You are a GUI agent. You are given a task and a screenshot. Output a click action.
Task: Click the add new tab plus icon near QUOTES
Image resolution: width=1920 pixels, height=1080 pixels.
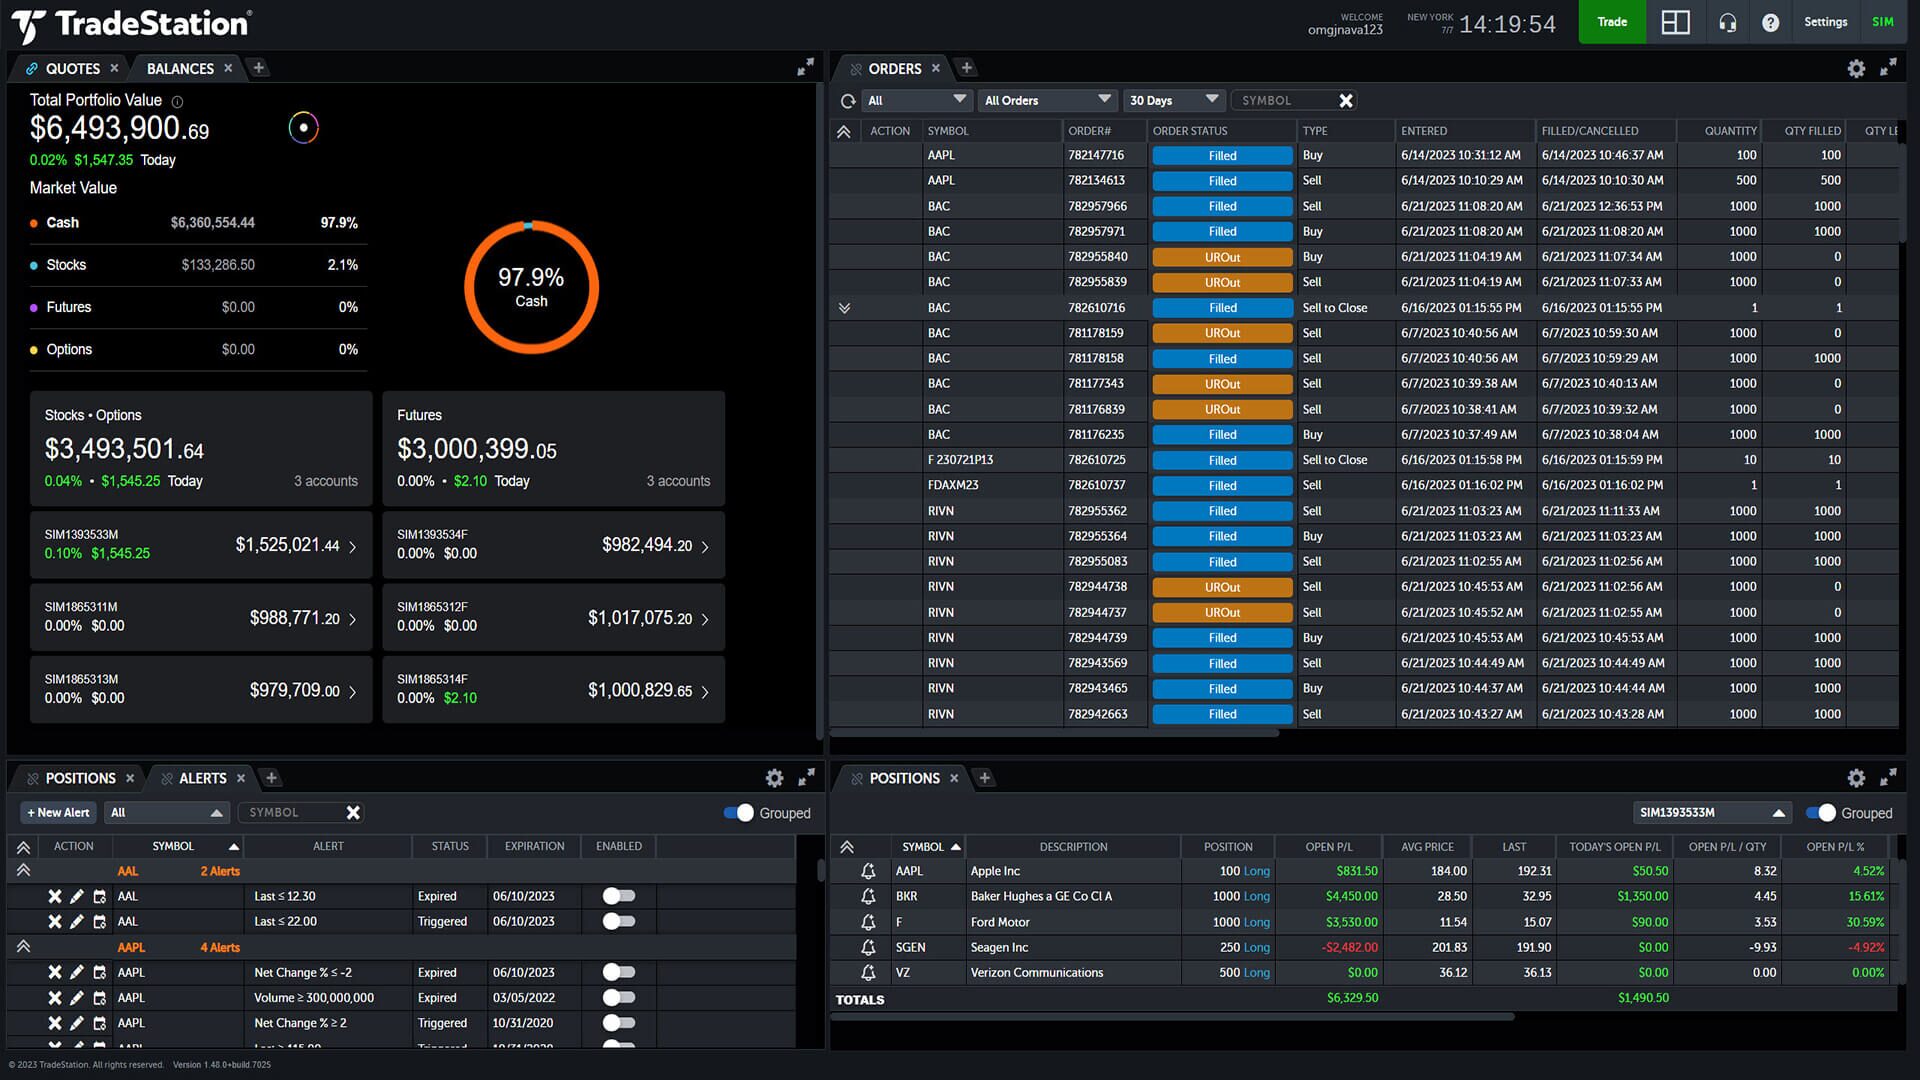coord(262,67)
